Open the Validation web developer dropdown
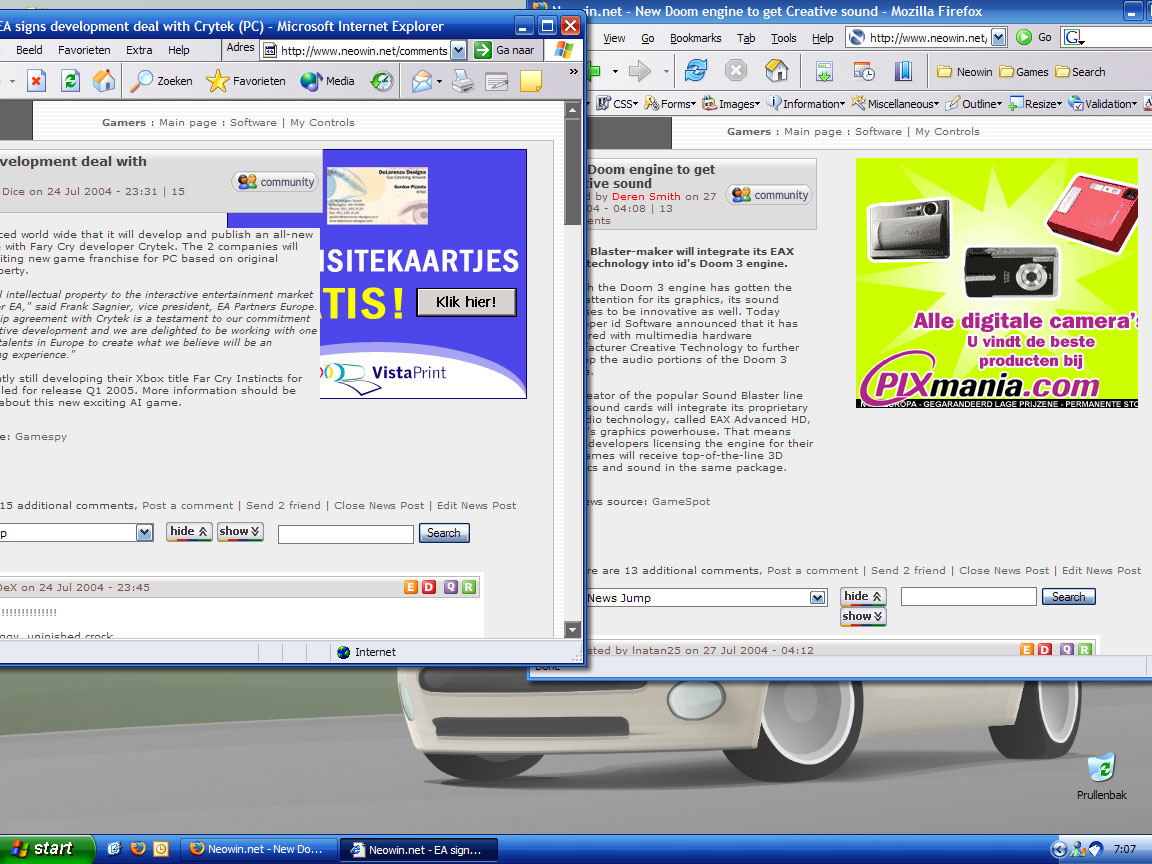The height and width of the screenshot is (864, 1152). click(1103, 104)
